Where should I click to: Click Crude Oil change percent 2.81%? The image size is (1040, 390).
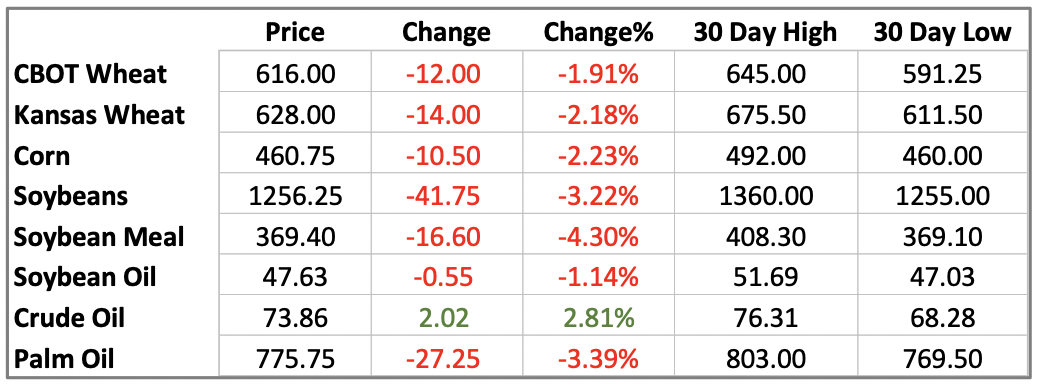coord(599,318)
